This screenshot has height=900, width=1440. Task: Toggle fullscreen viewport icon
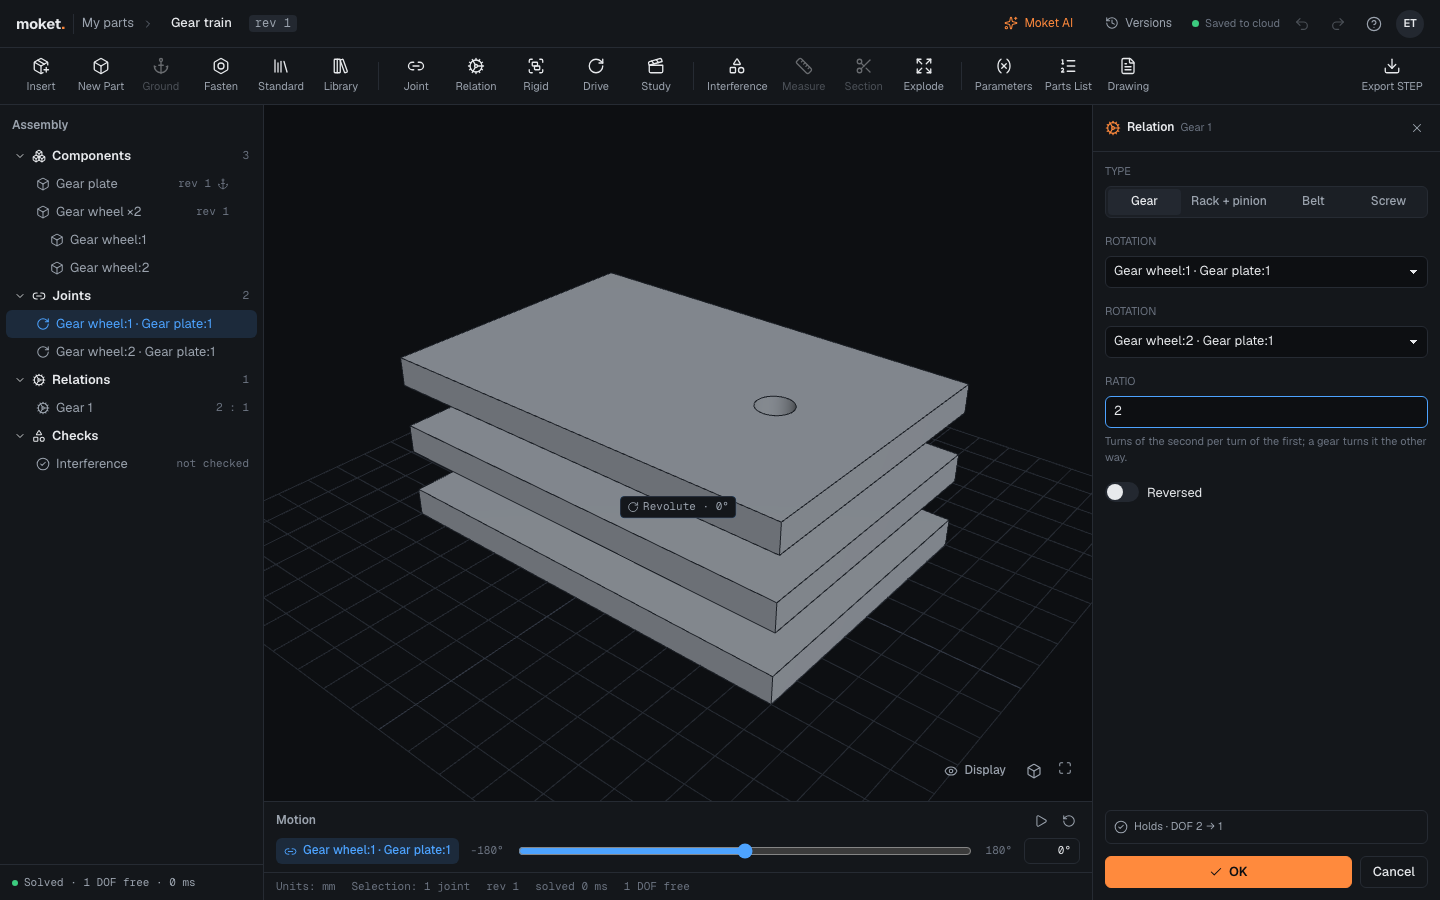coord(1065,769)
